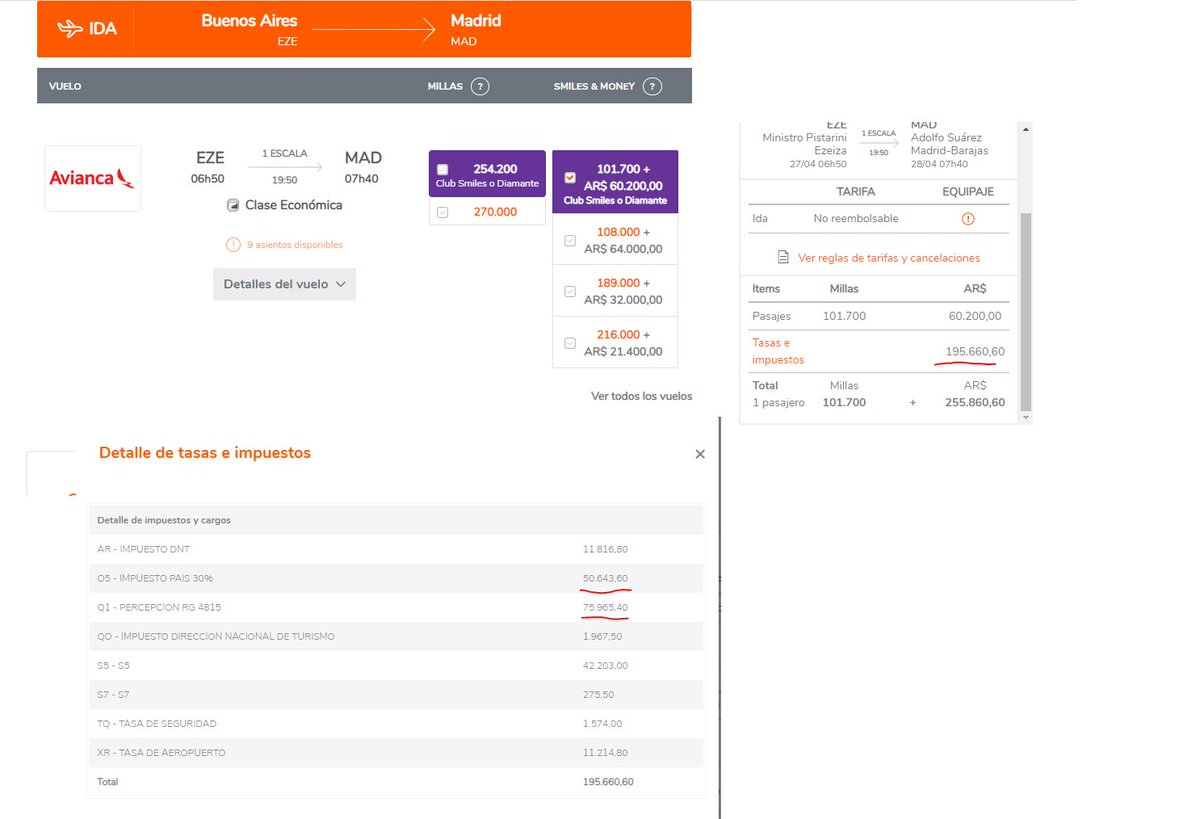Open the Millas help question mark

480,86
